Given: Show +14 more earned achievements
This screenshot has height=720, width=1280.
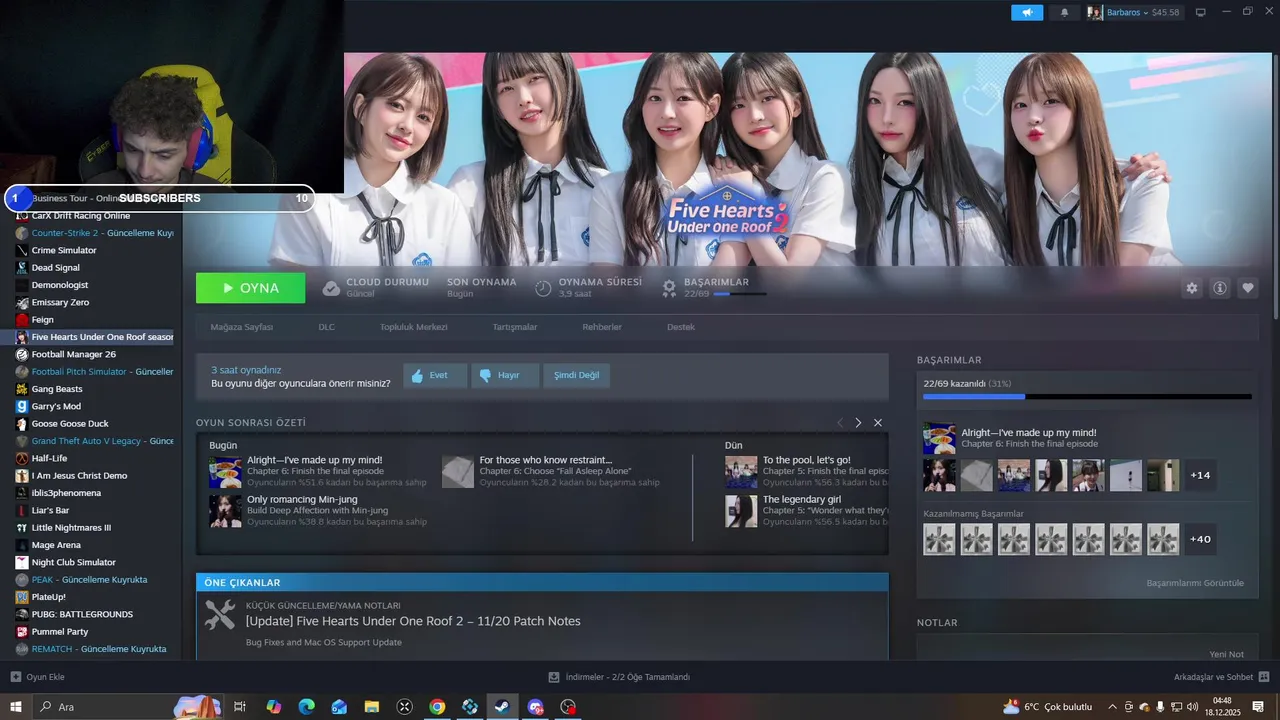Looking at the screenshot, I should click(x=1200, y=475).
